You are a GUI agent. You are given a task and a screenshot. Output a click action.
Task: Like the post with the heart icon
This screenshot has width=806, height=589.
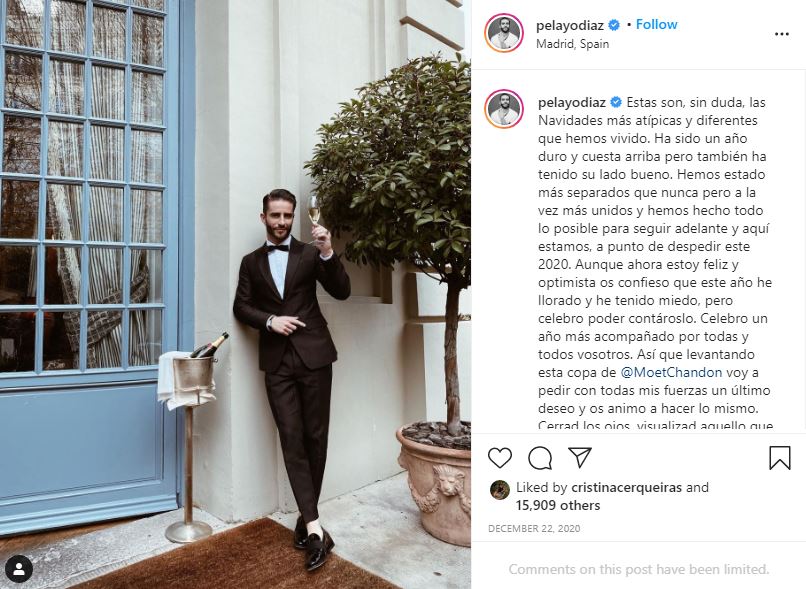(x=500, y=457)
